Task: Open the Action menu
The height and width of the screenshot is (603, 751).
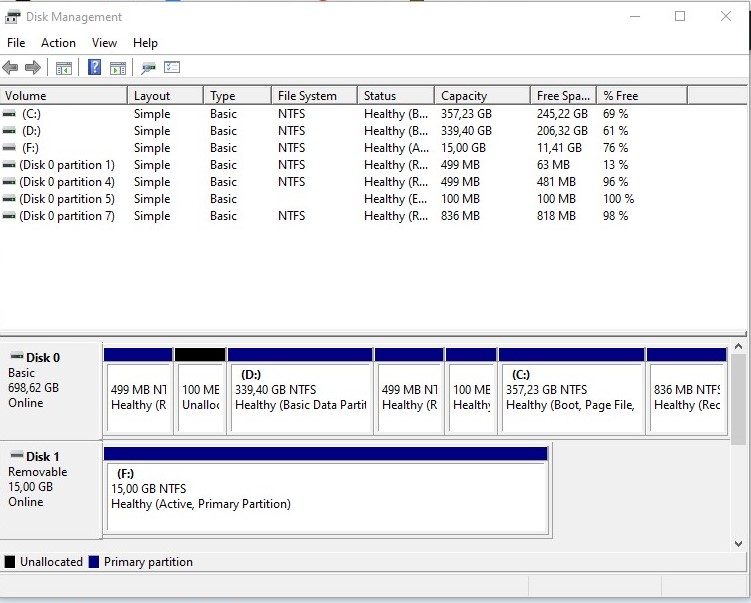Action: [58, 43]
